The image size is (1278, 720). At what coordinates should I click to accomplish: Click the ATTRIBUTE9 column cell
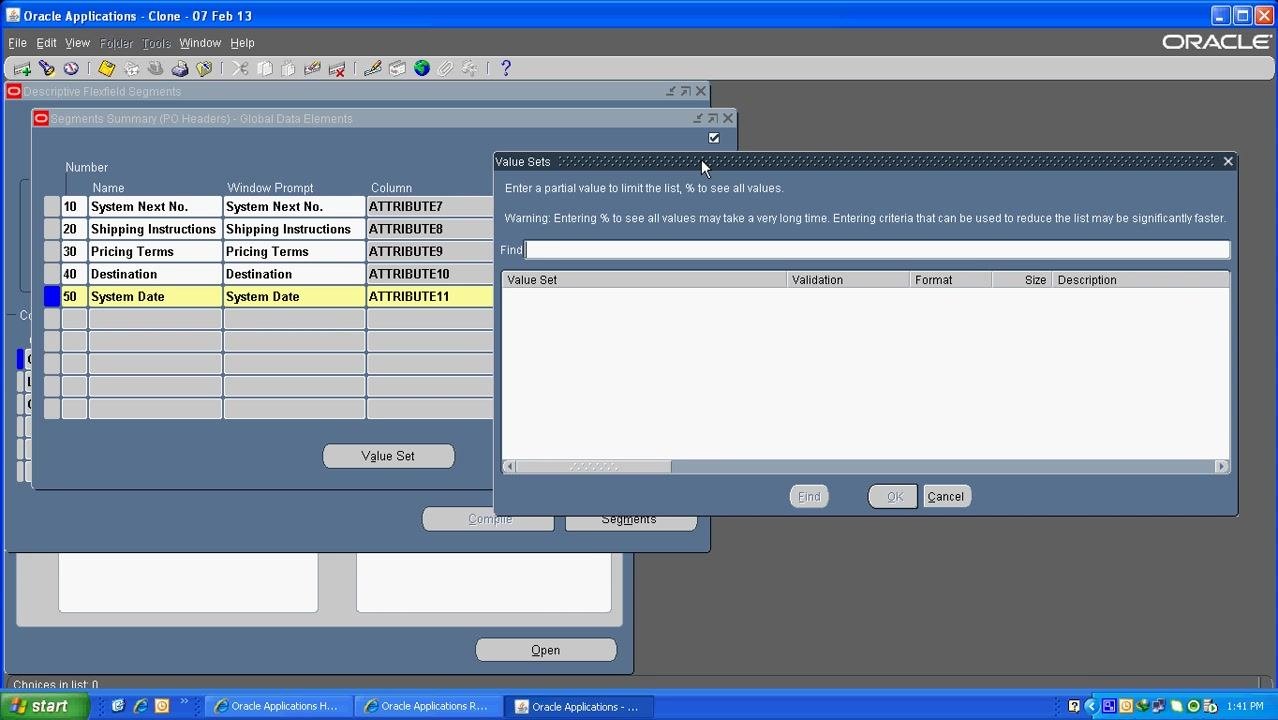tap(430, 252)
